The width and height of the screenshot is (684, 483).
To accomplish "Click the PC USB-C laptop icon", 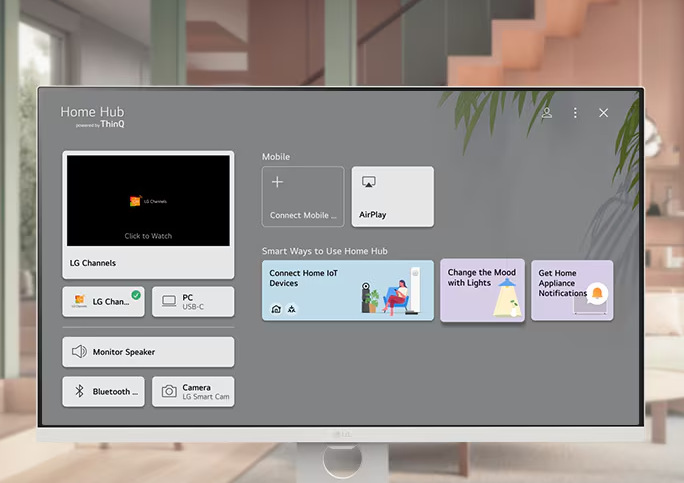I will pos(169,301).
